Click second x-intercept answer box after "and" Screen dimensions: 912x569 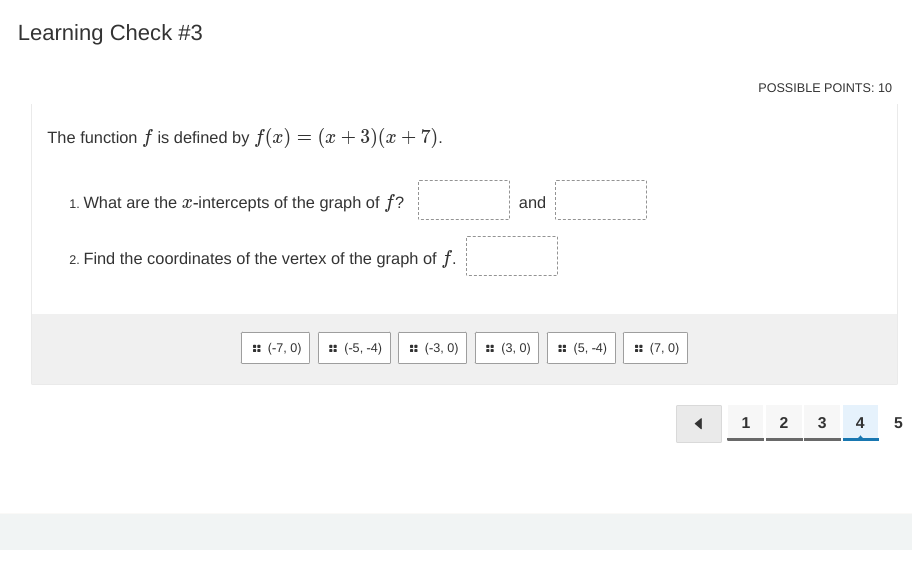601,200
